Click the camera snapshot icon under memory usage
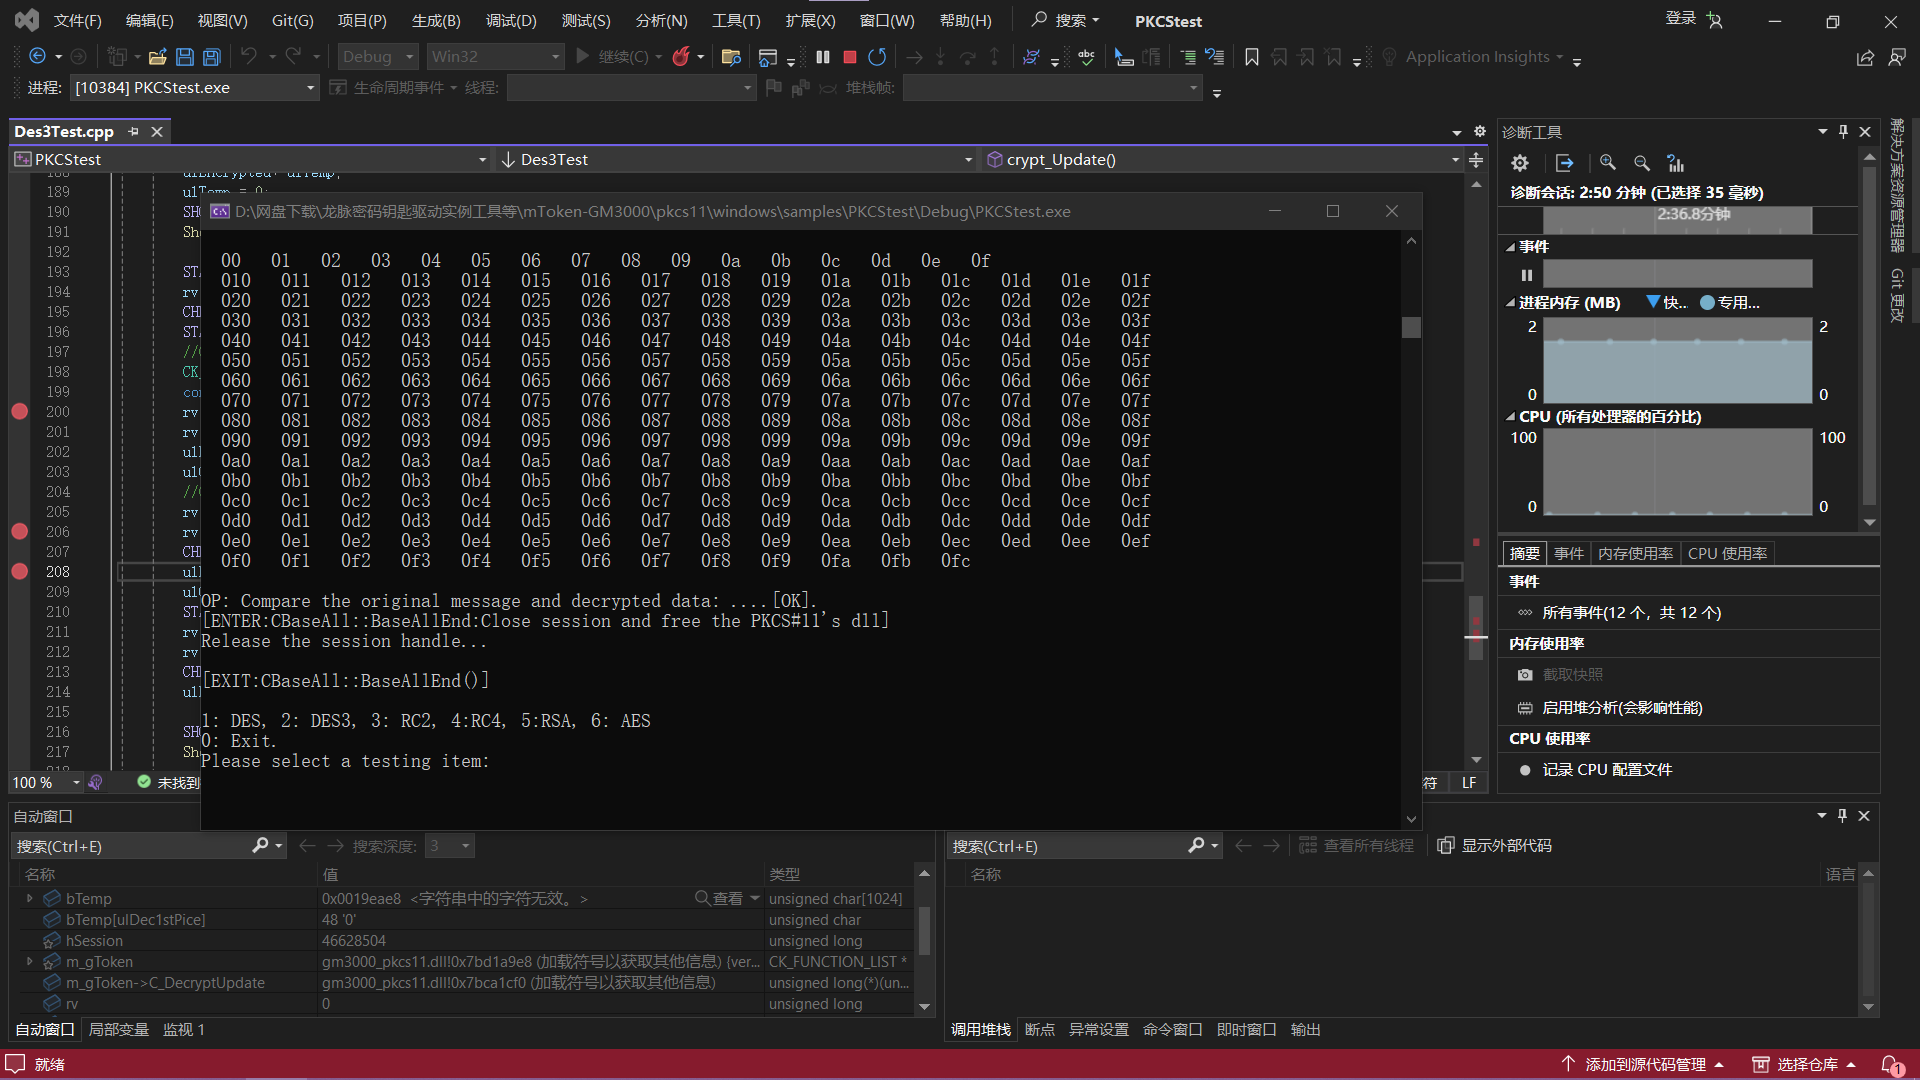Screen dimensions: 1920x1080 (x=1525, y=675)
